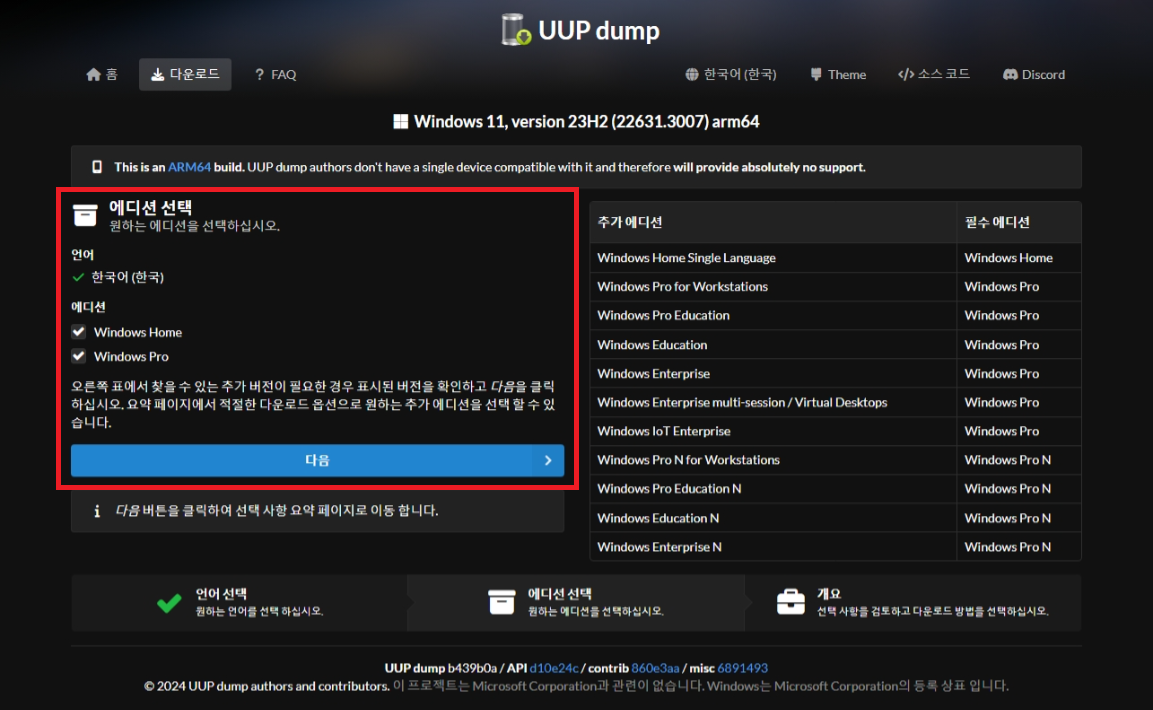Select the Windows Home Single Language row
1153x710 pixels.
[835, 257]
